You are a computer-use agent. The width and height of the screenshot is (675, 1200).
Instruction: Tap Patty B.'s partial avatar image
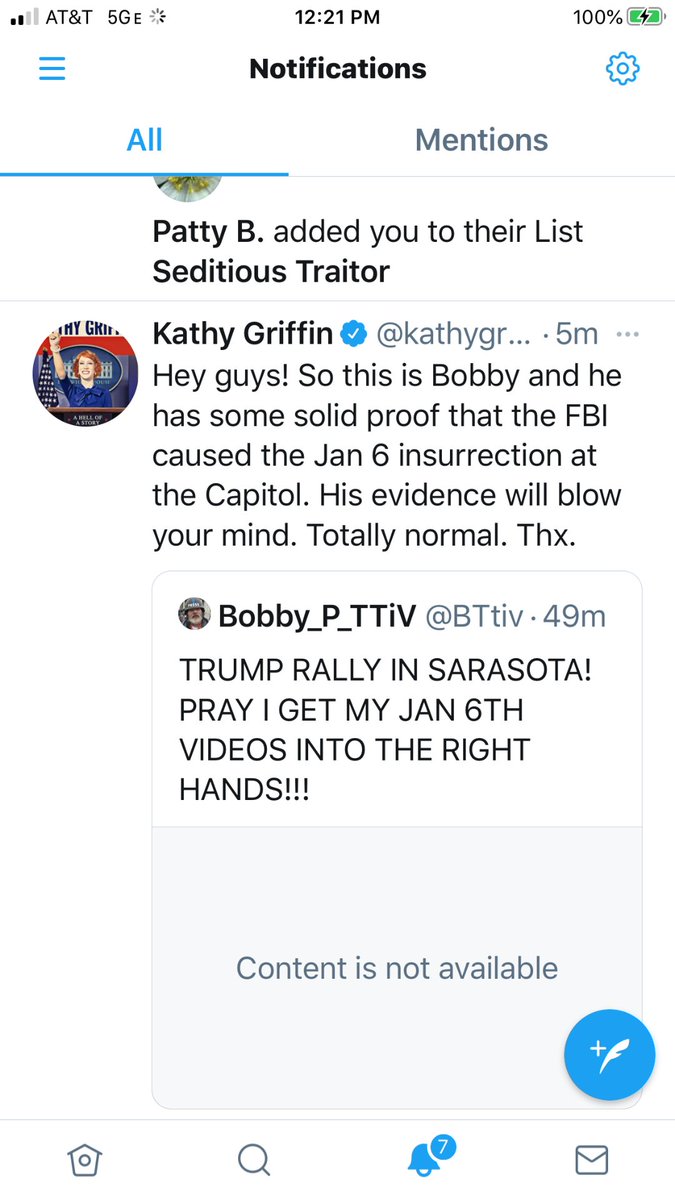[187, 186]
